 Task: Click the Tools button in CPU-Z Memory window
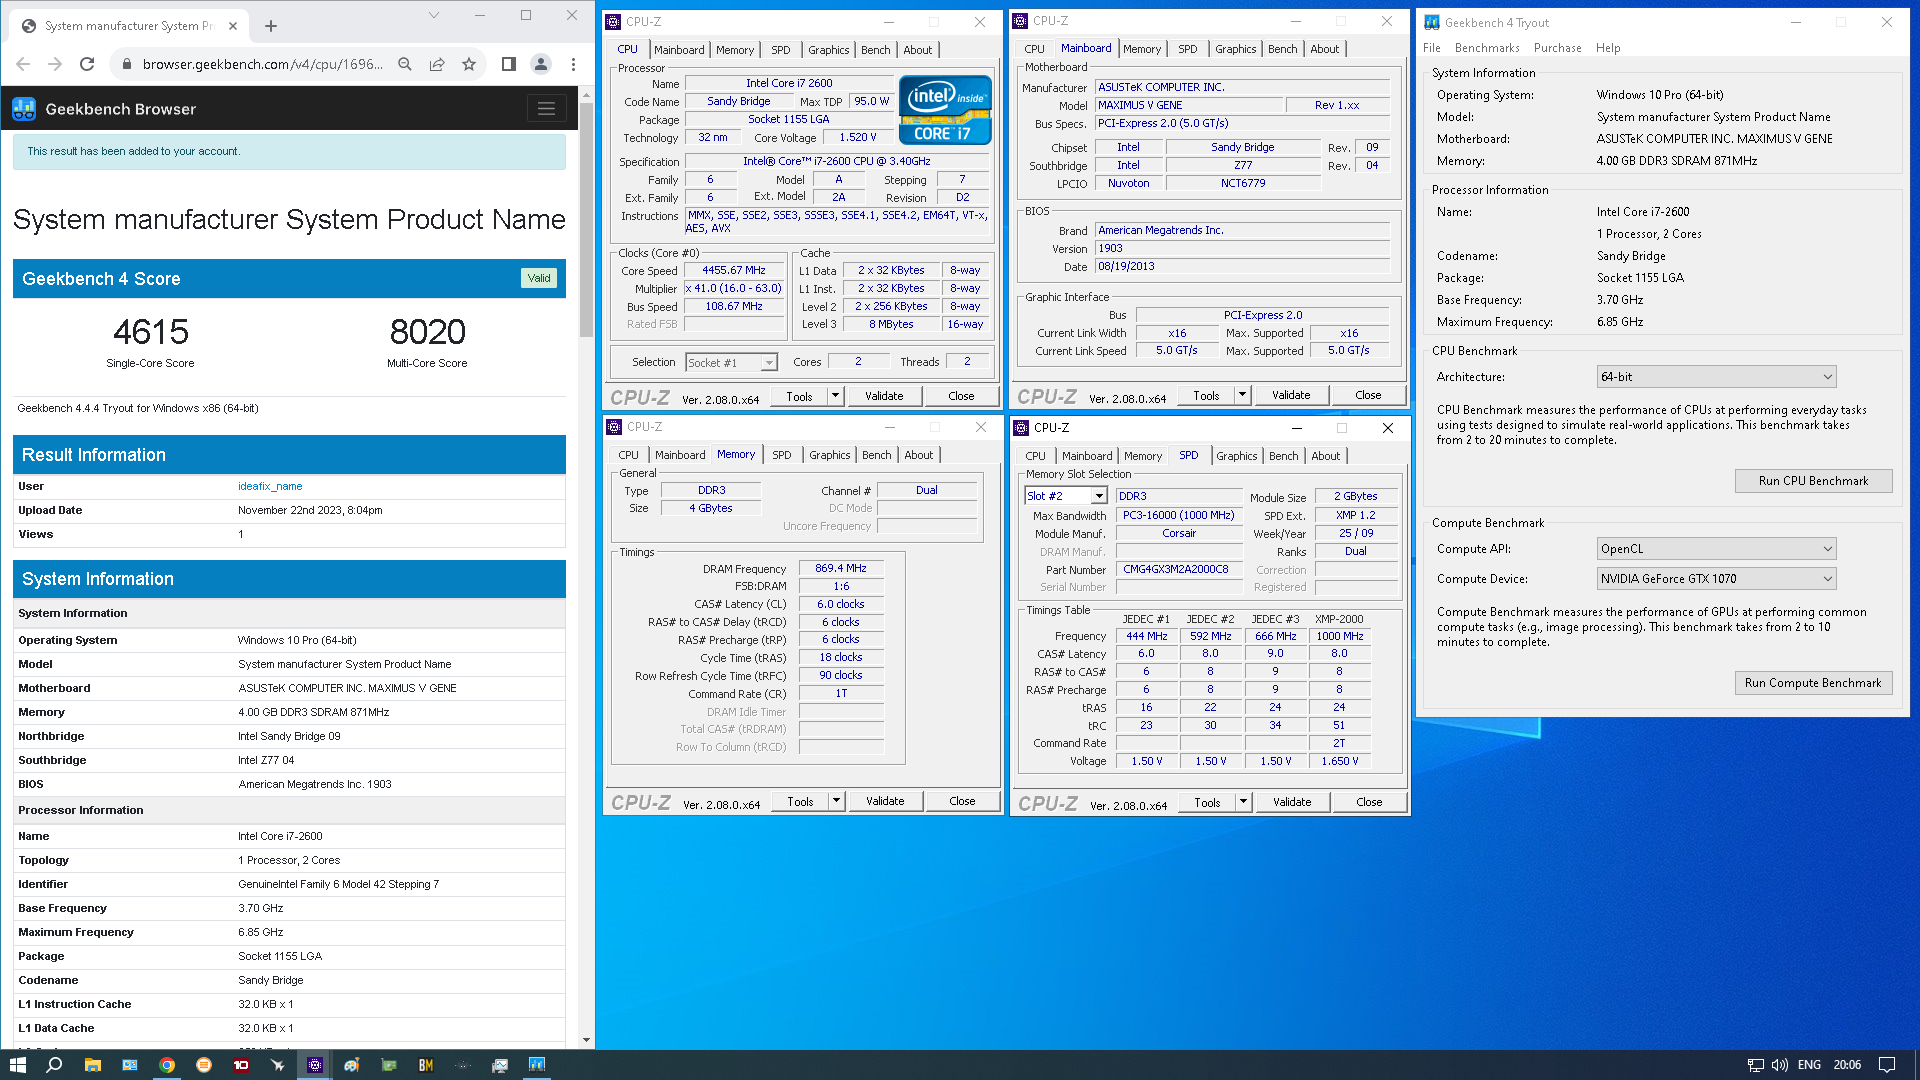click(800, 801)
